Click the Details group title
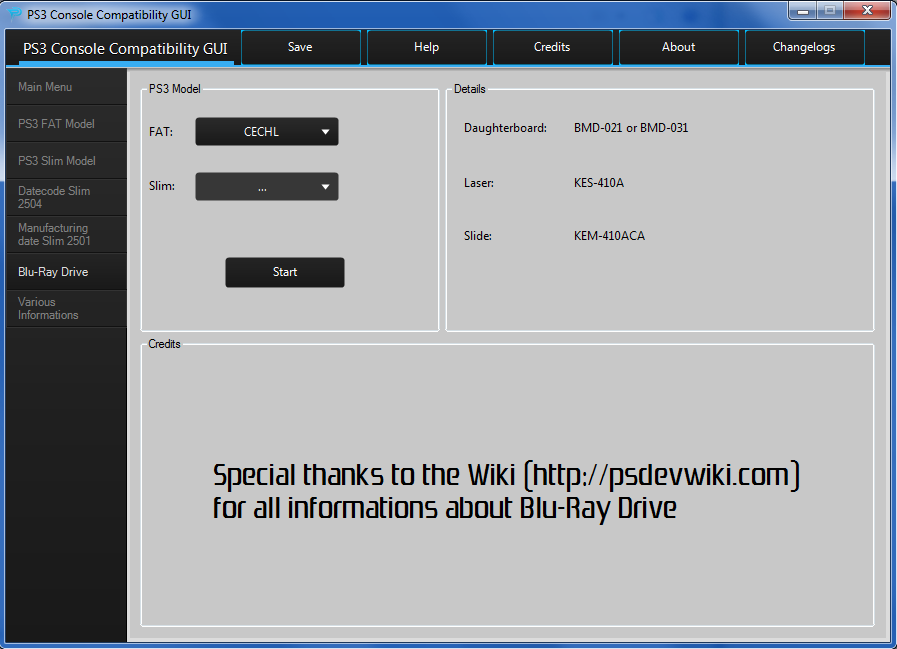This screenshot has width=897, height=649. (x=470, y=89)
